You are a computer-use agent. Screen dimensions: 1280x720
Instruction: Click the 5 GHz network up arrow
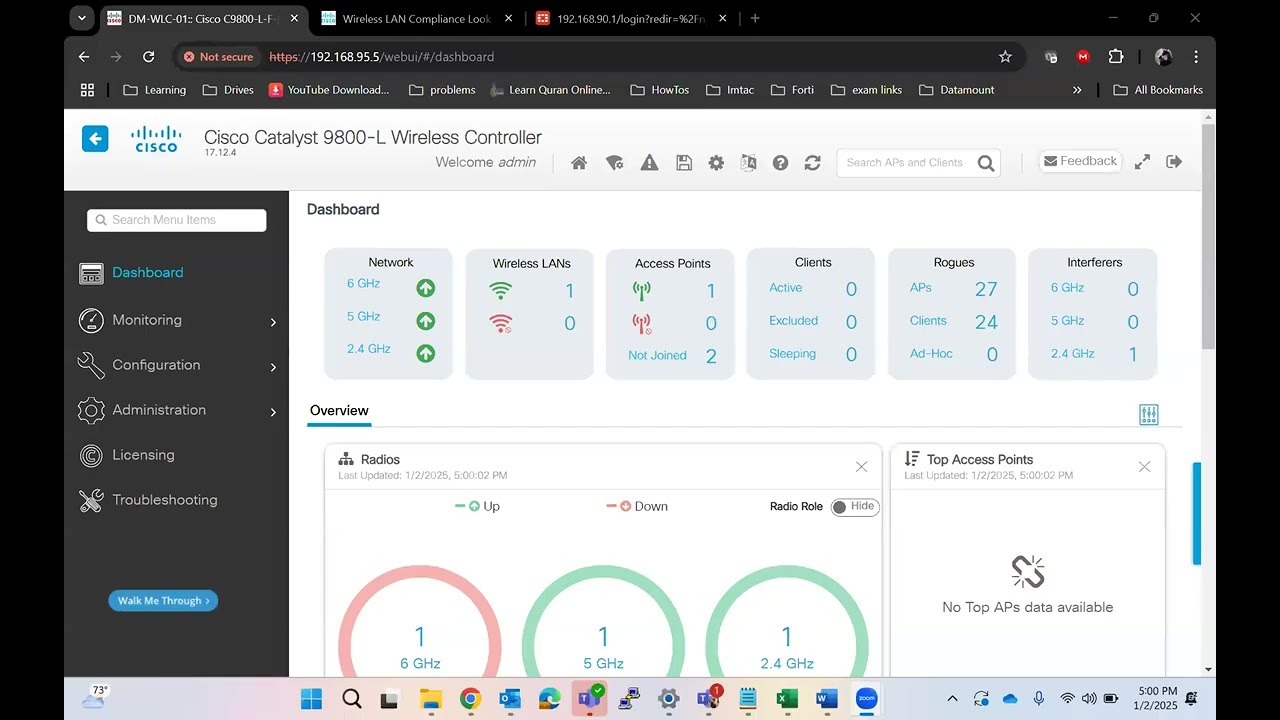click(426, 321)
